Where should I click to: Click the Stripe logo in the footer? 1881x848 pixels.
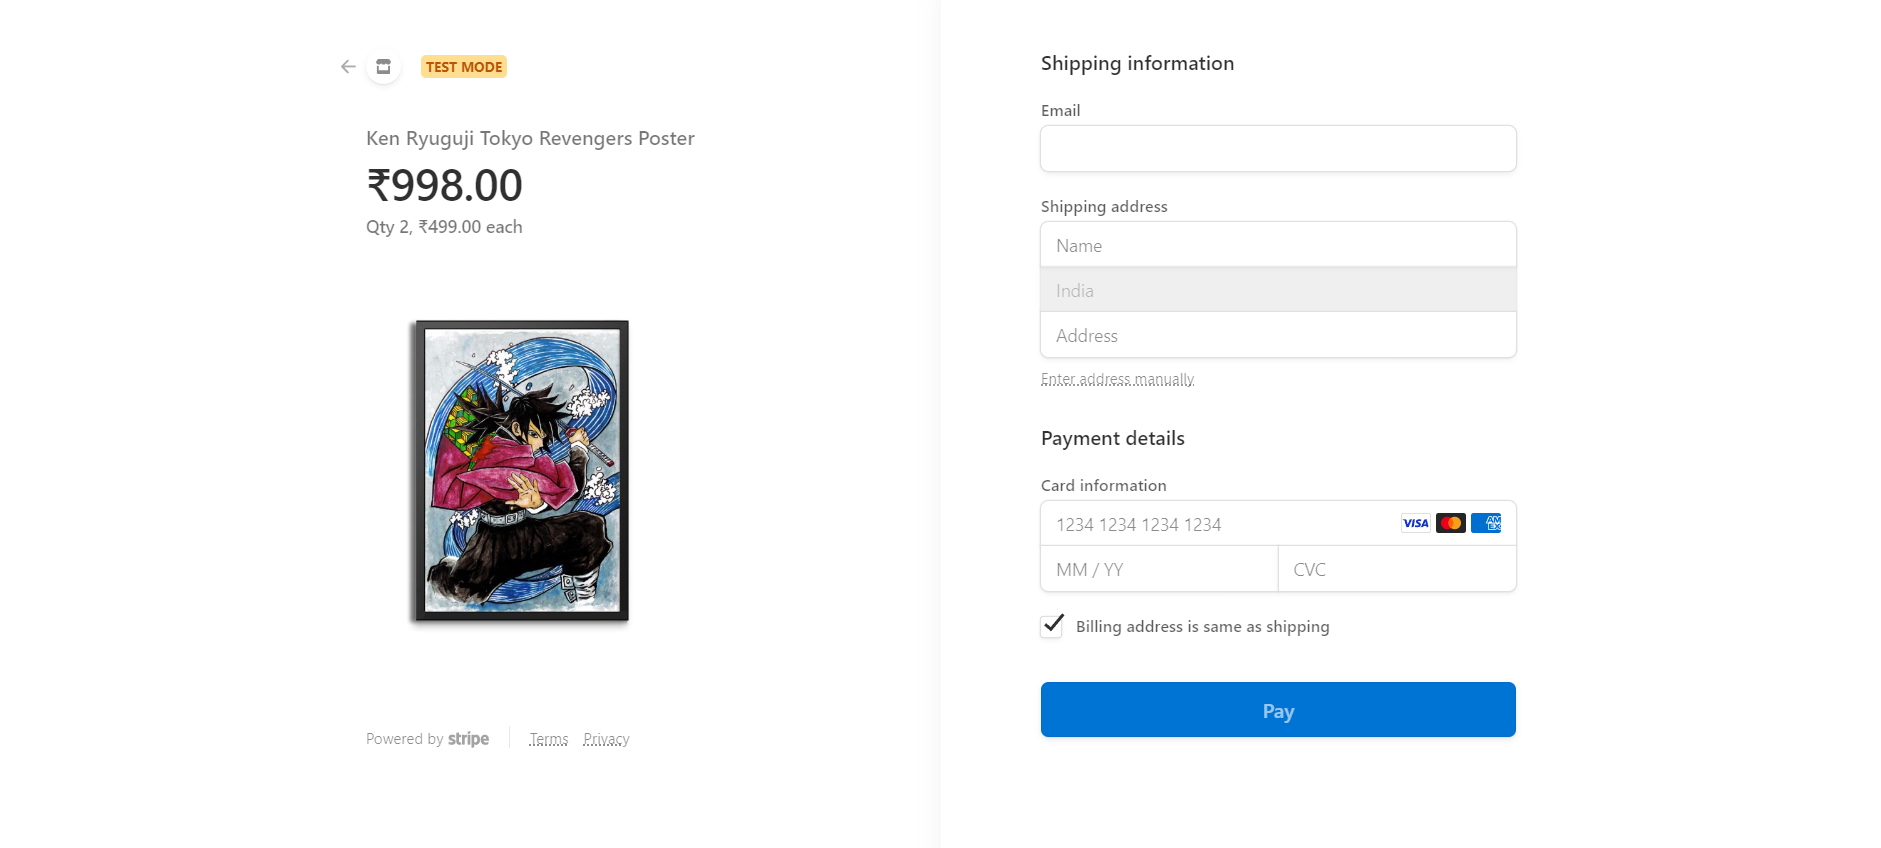pos(468,739)
